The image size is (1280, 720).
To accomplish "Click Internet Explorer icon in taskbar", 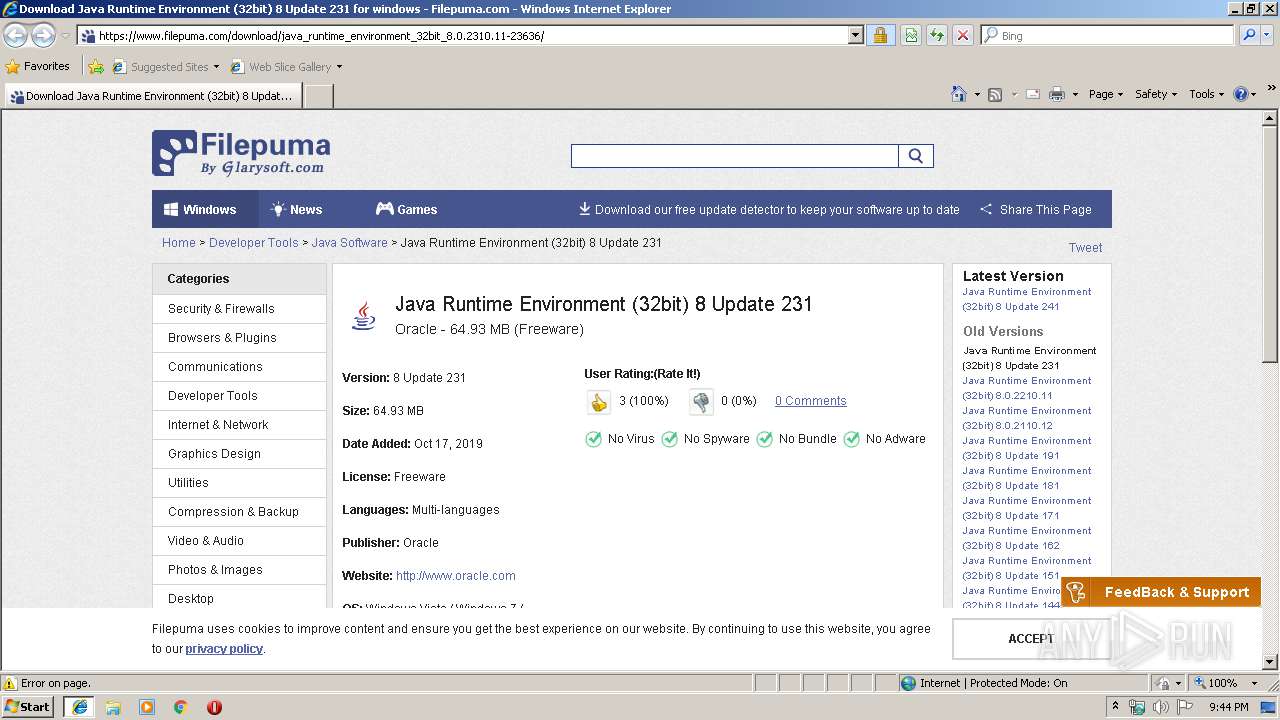I will [79, 707].
